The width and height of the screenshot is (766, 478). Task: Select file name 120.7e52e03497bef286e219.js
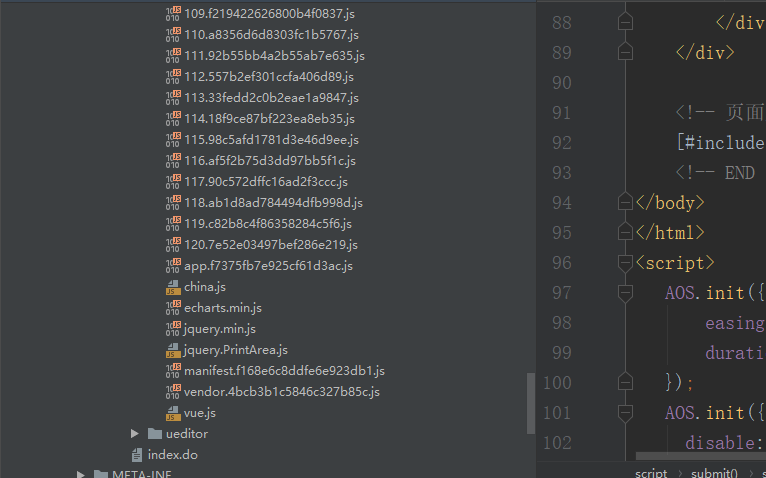[271, 245]
